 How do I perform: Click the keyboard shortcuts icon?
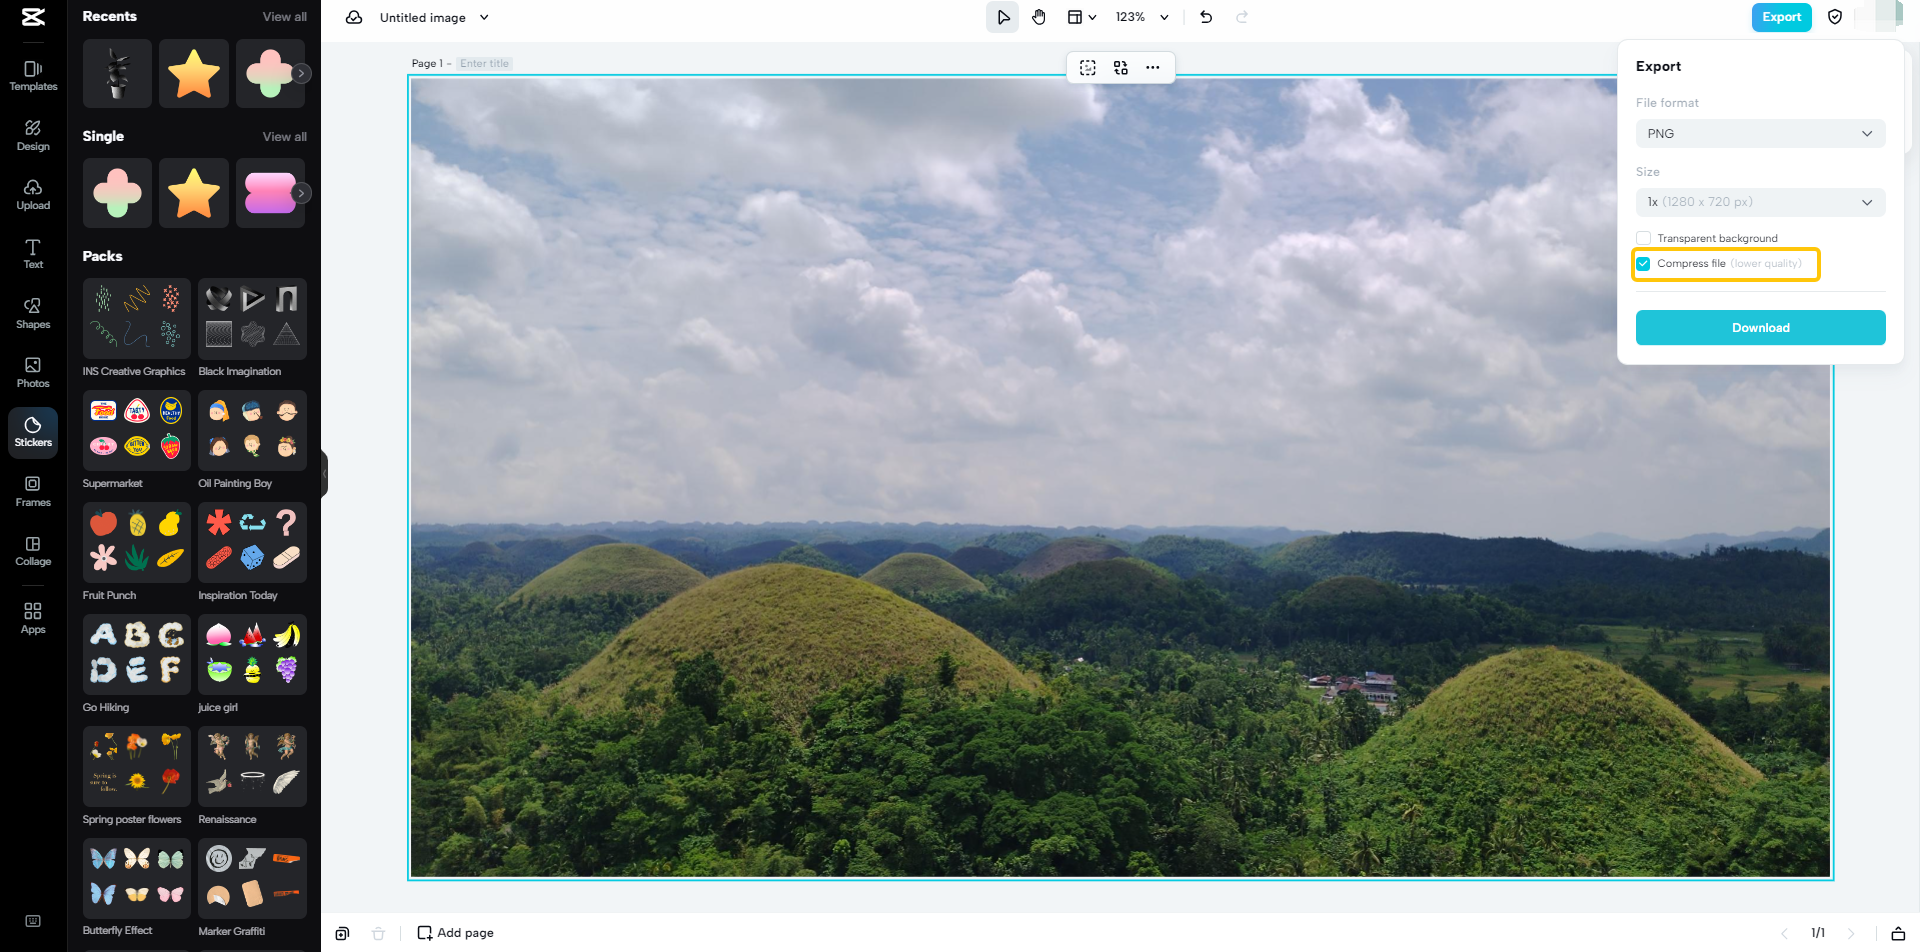pos(33,921)
